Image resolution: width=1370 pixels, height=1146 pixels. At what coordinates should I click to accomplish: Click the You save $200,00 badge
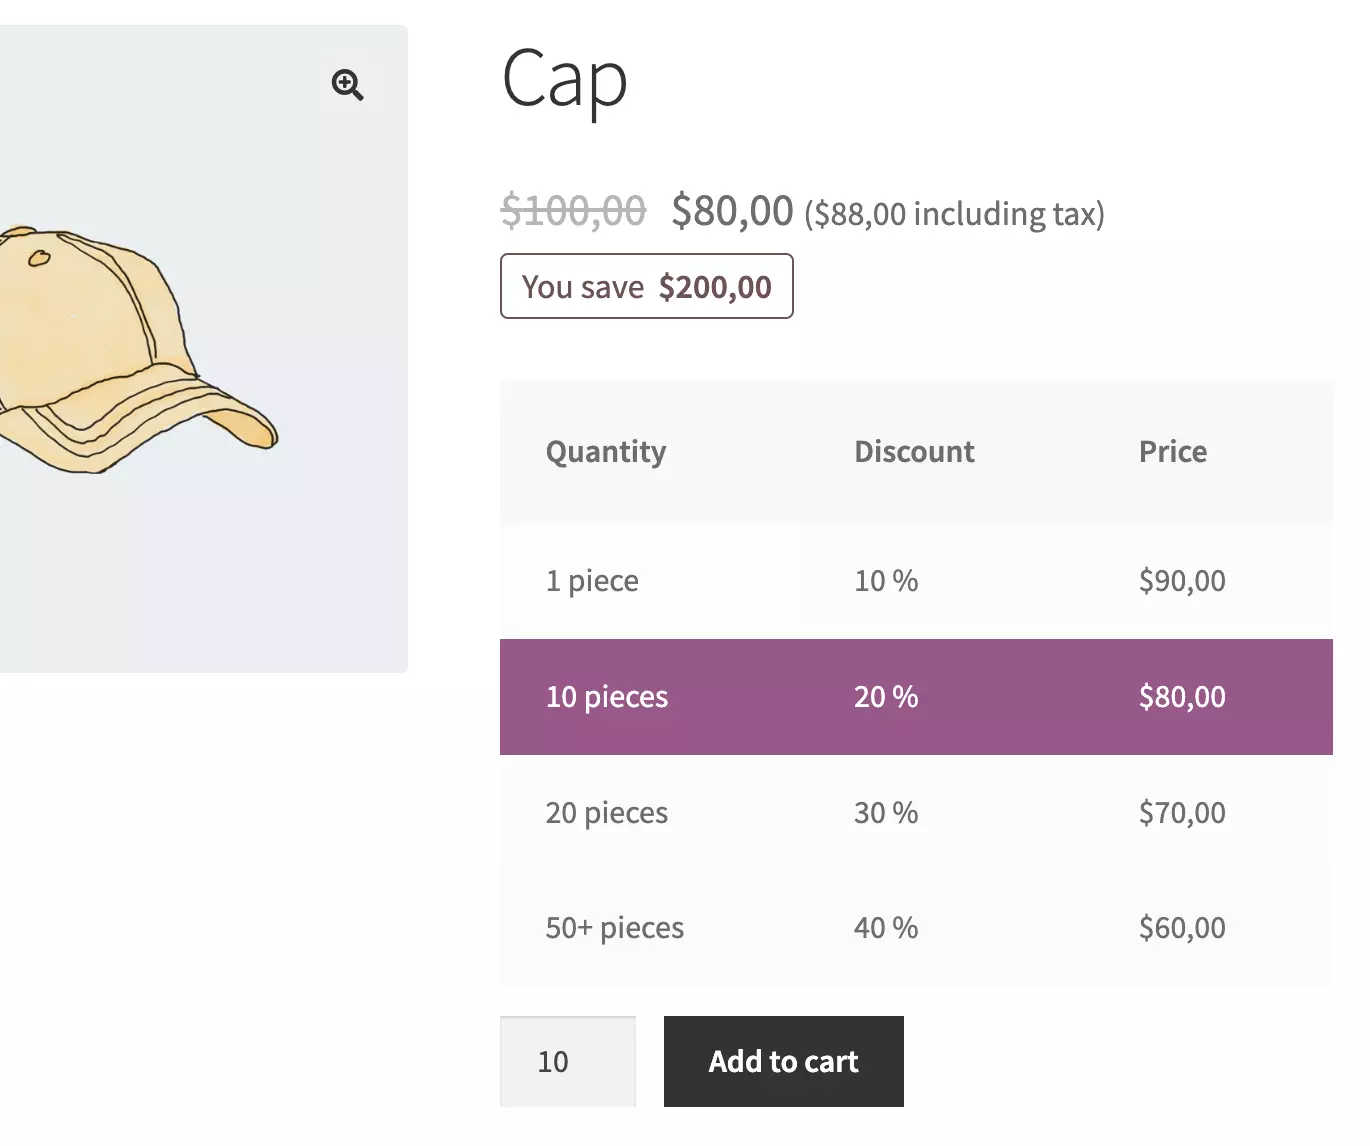coord(646,287)
